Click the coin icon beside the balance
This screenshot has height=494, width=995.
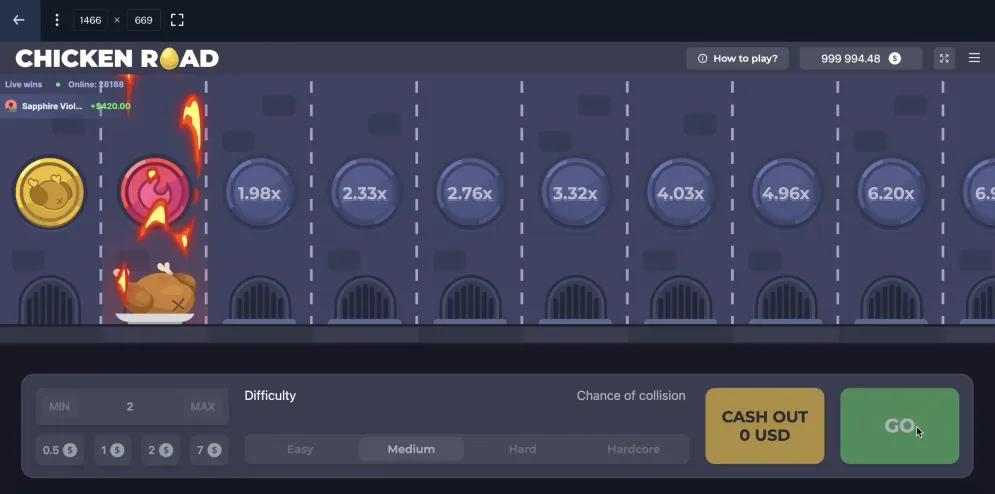coord(895,58)
